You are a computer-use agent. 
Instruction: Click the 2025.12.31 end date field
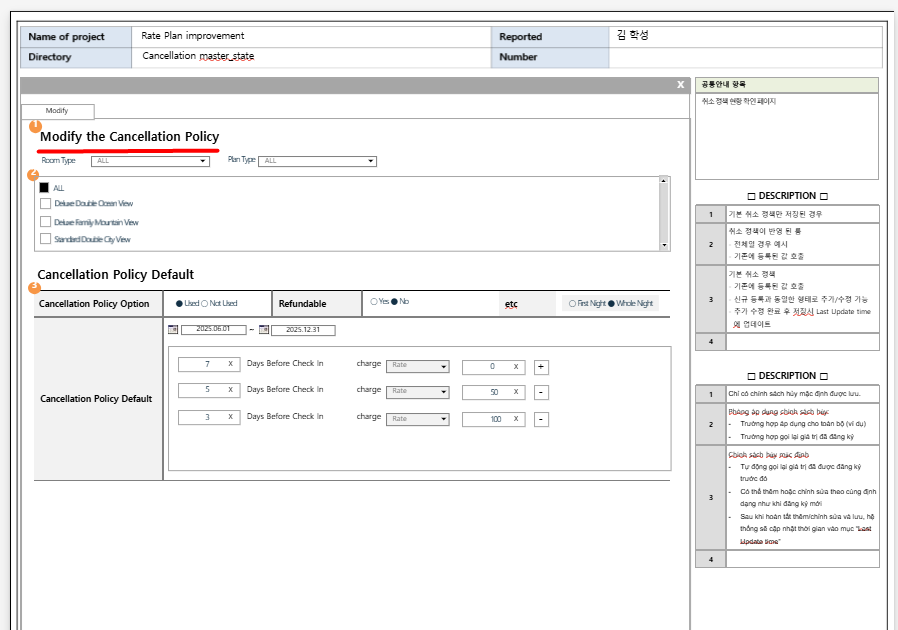click(x=303, y=329)
